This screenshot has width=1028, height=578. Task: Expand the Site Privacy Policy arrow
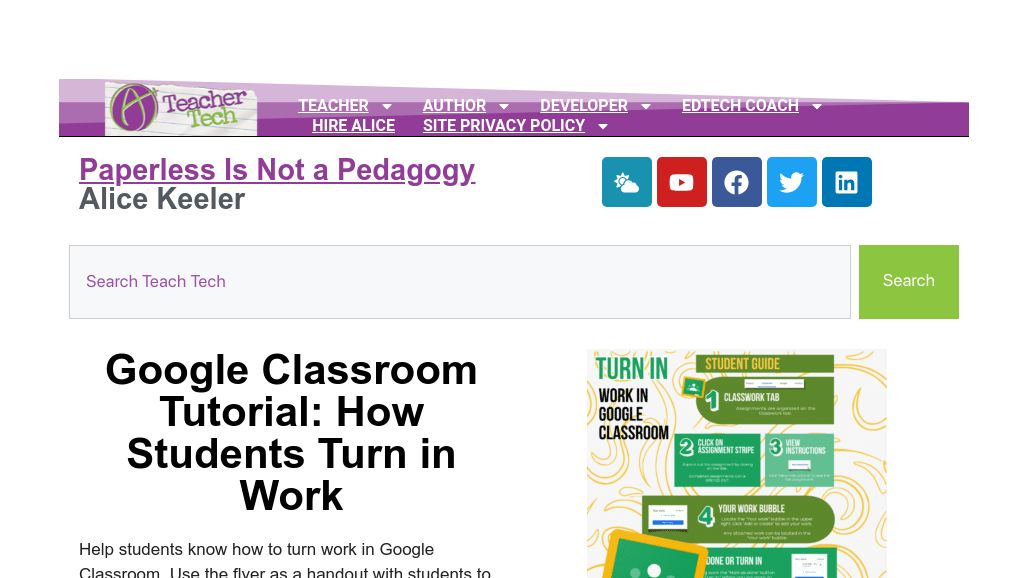coord(603,126)
